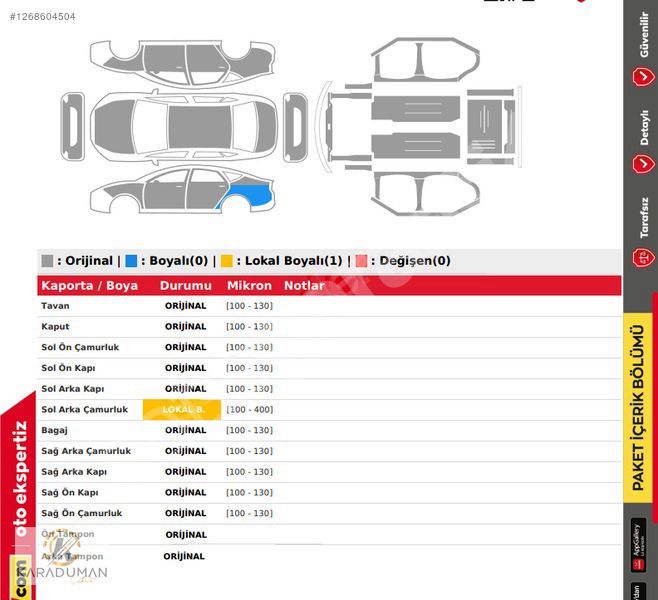Click the Mikron column header
This screenshot has width=658, height=600.
pyautogui.click(x=249, y=285)
